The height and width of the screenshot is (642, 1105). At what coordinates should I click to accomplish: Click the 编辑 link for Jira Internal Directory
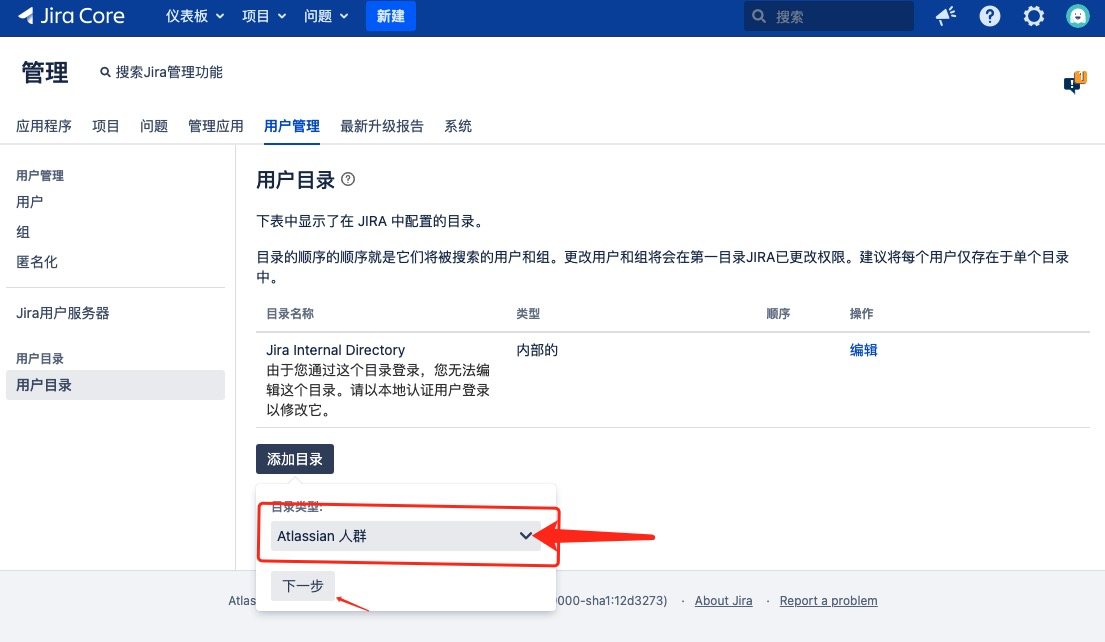[x=863, y=350]
